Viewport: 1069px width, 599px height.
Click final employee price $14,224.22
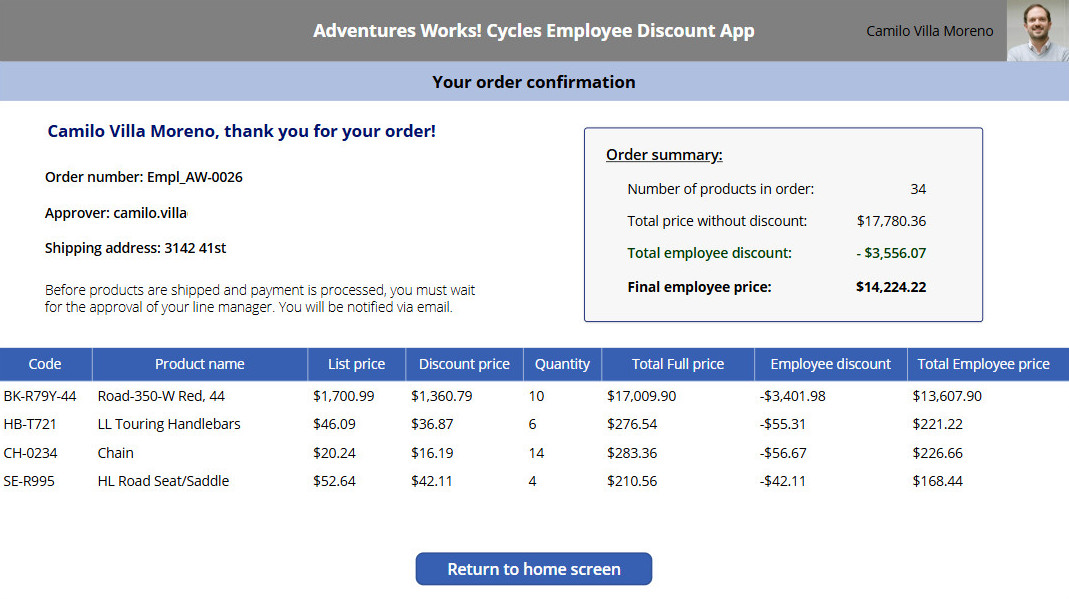(x=891, y=287)
